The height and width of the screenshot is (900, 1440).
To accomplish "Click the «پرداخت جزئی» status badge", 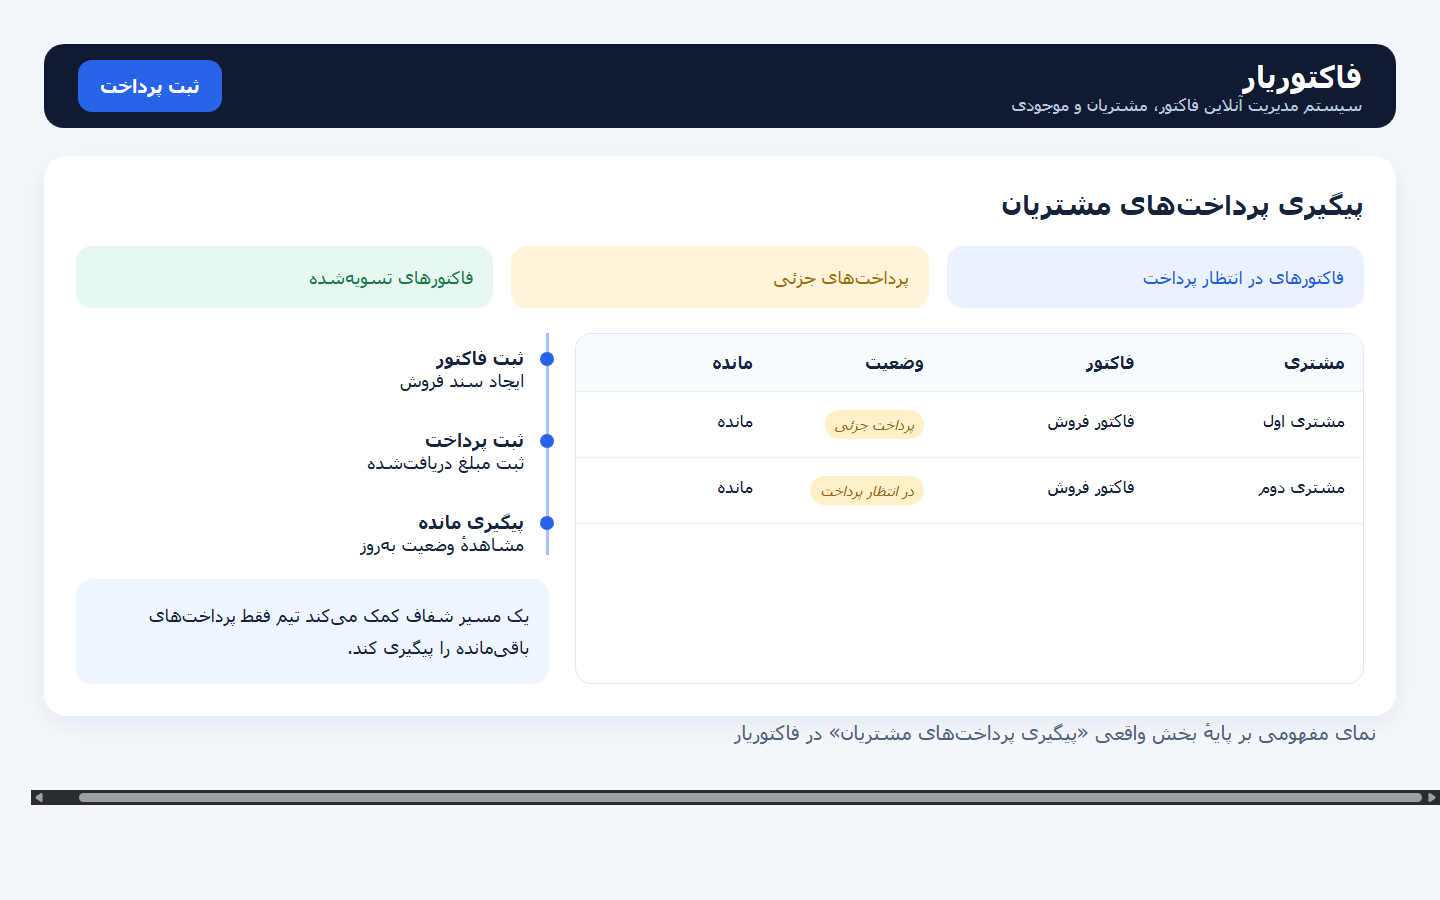I will (874, 425).
